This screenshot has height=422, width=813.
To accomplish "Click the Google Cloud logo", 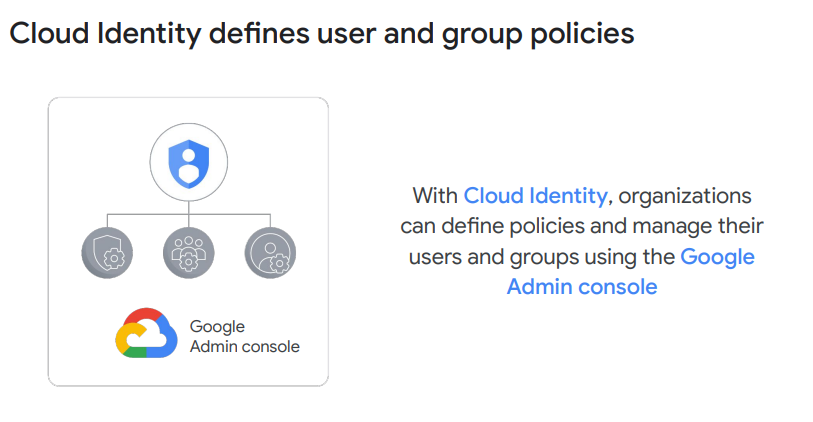I will pos(146,334).
